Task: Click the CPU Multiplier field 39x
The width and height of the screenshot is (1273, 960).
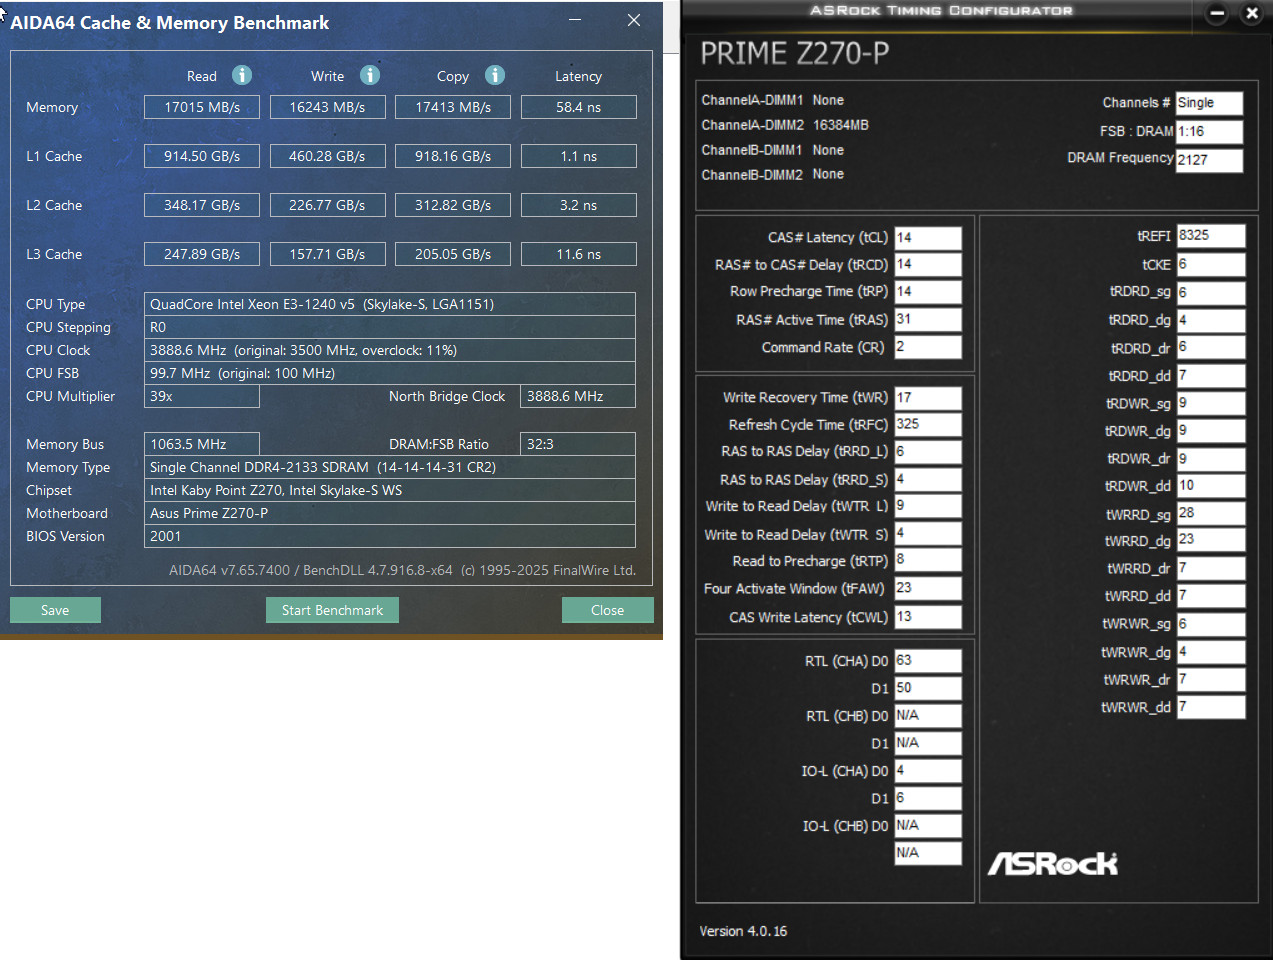Action: click(202, 396)
